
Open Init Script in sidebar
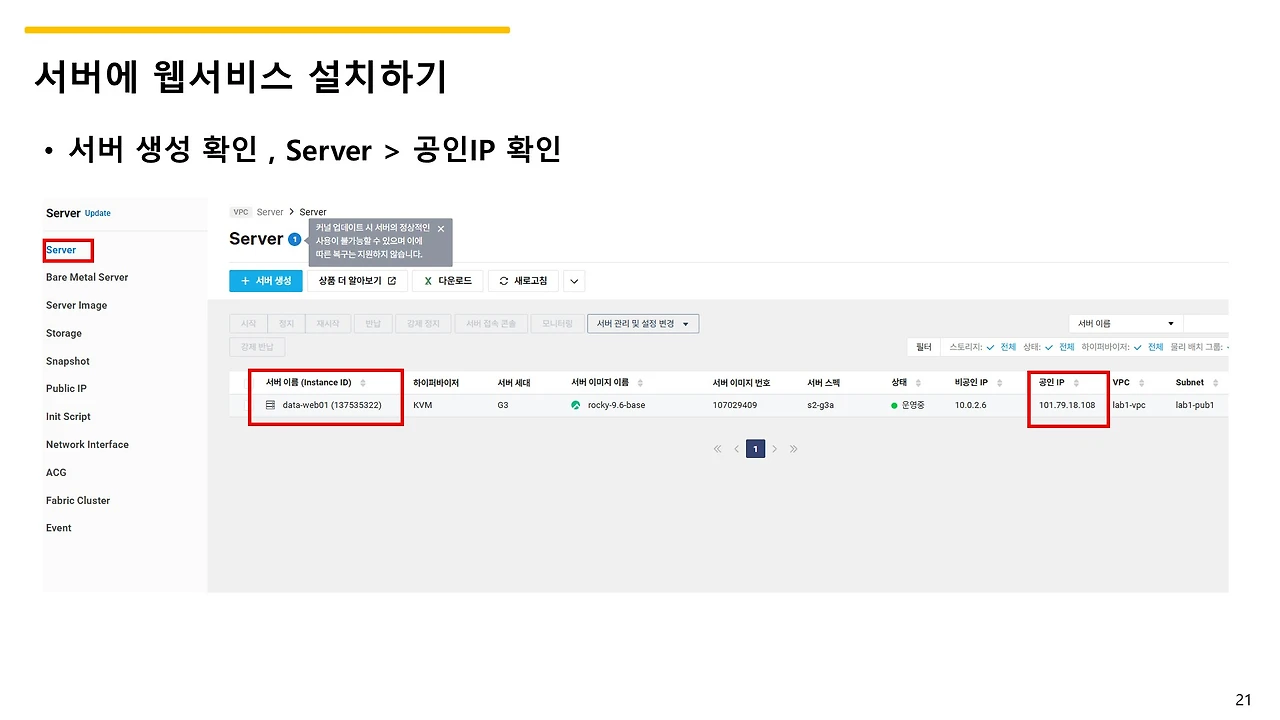coord(68,416)
